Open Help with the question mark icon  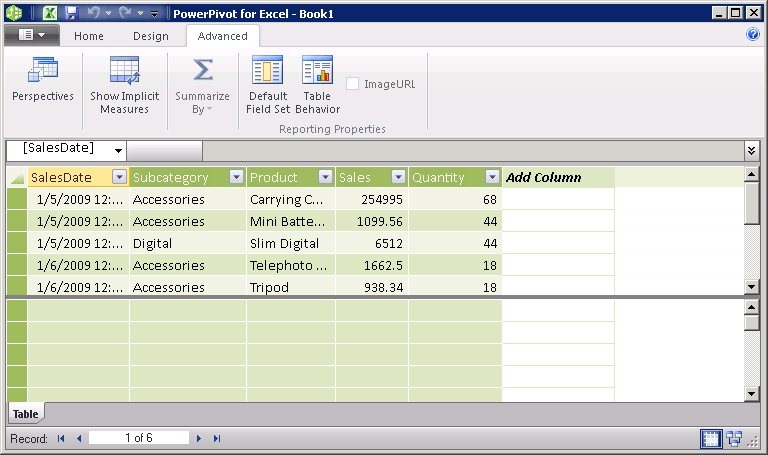coord(752,34)
